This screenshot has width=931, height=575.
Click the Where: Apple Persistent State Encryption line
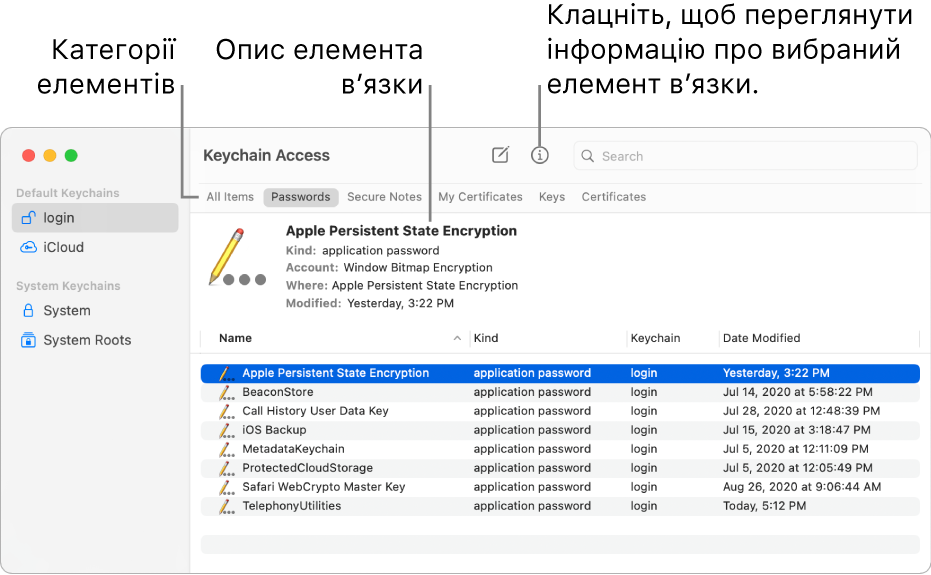[402, 286]
